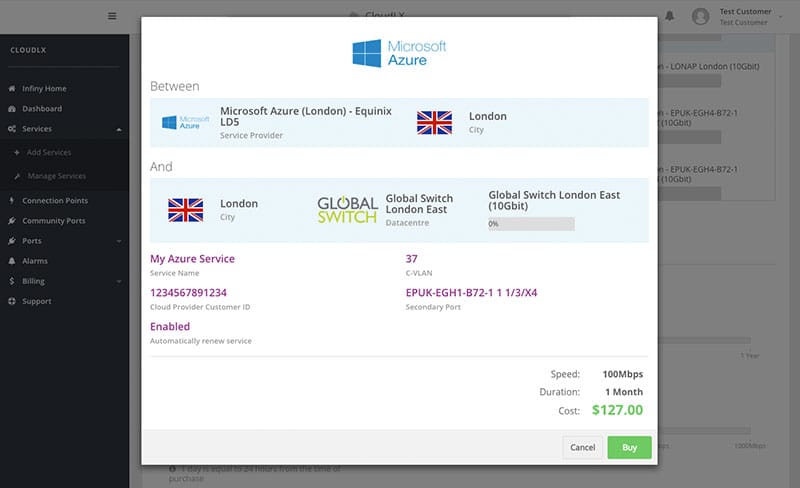Click the 1 Month duration value
This screenshot has height=488, width=800.
tap(624, 392)
